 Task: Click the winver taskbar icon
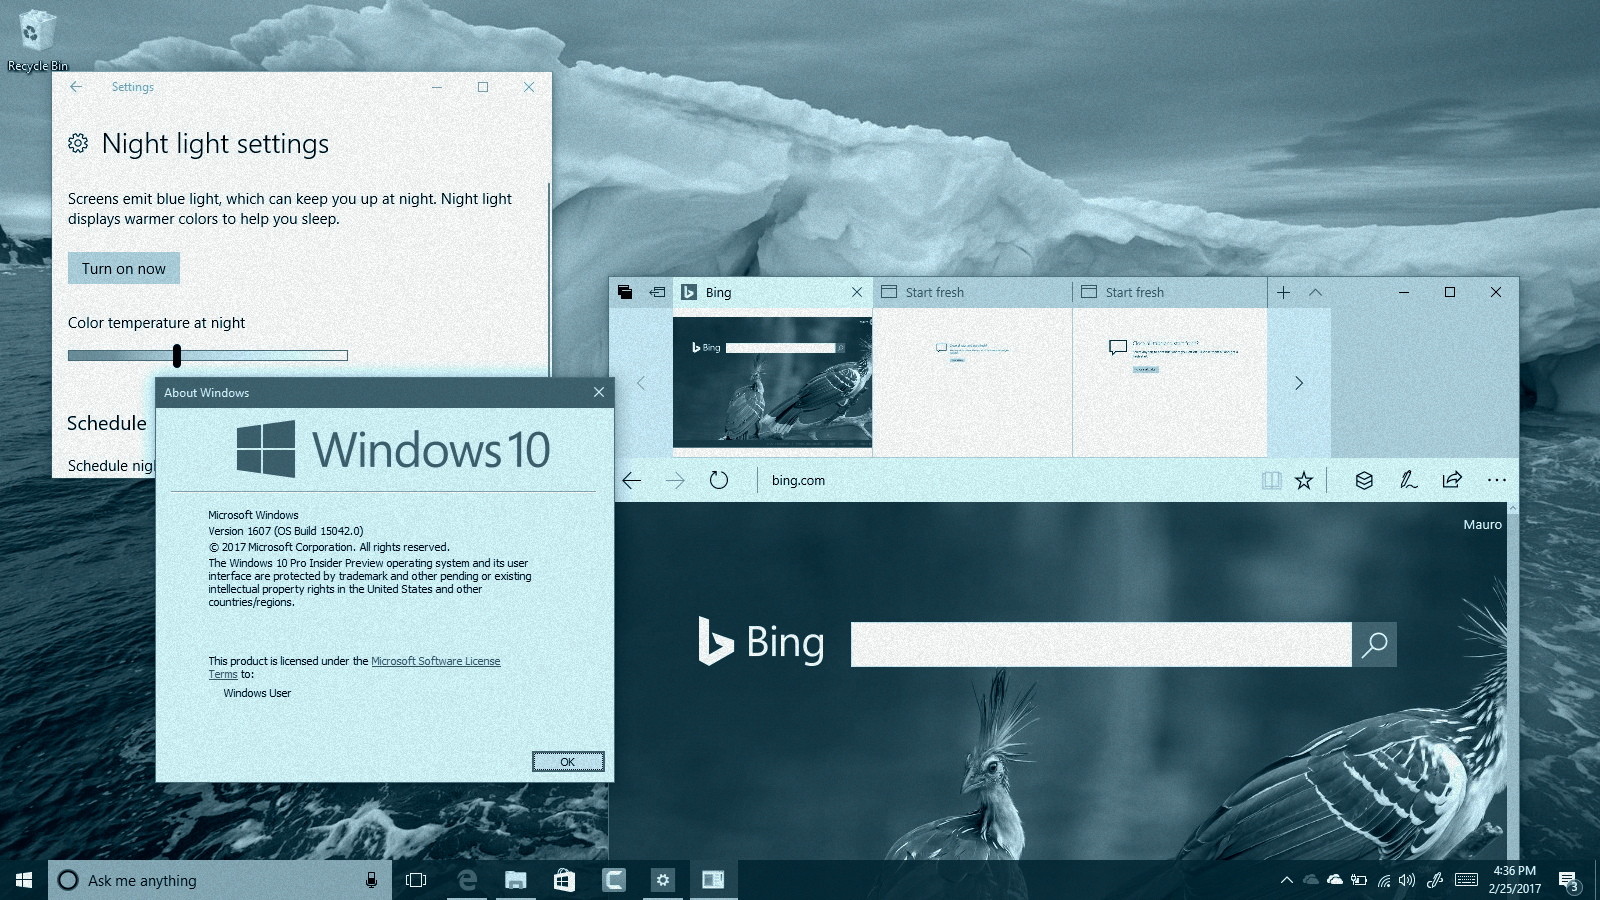pos(712,880)
